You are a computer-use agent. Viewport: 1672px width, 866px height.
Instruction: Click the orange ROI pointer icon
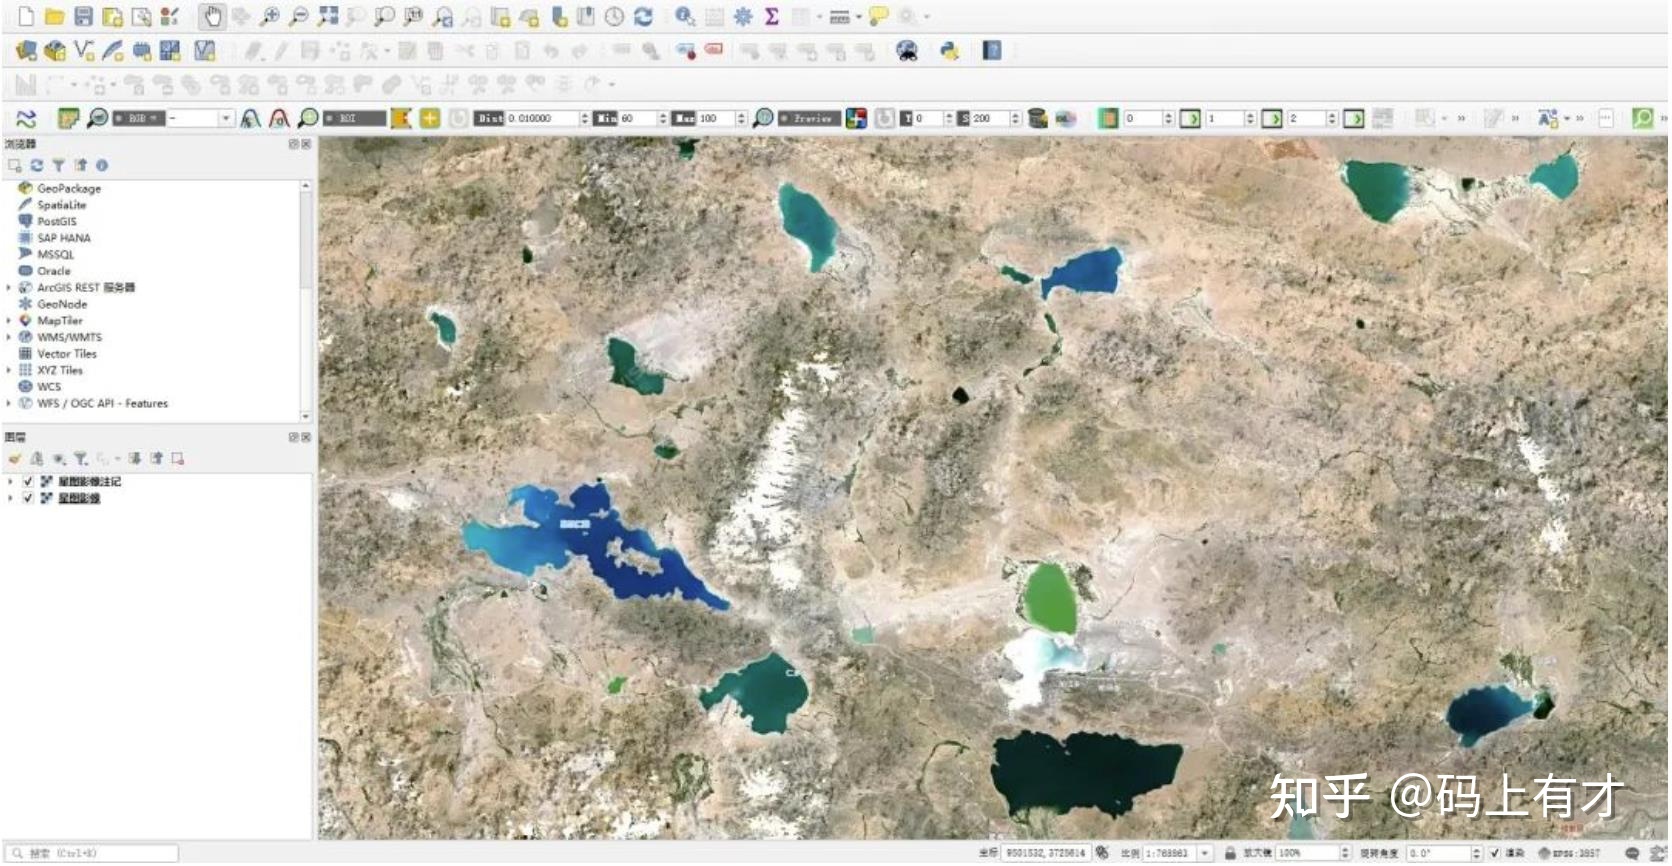401,118
